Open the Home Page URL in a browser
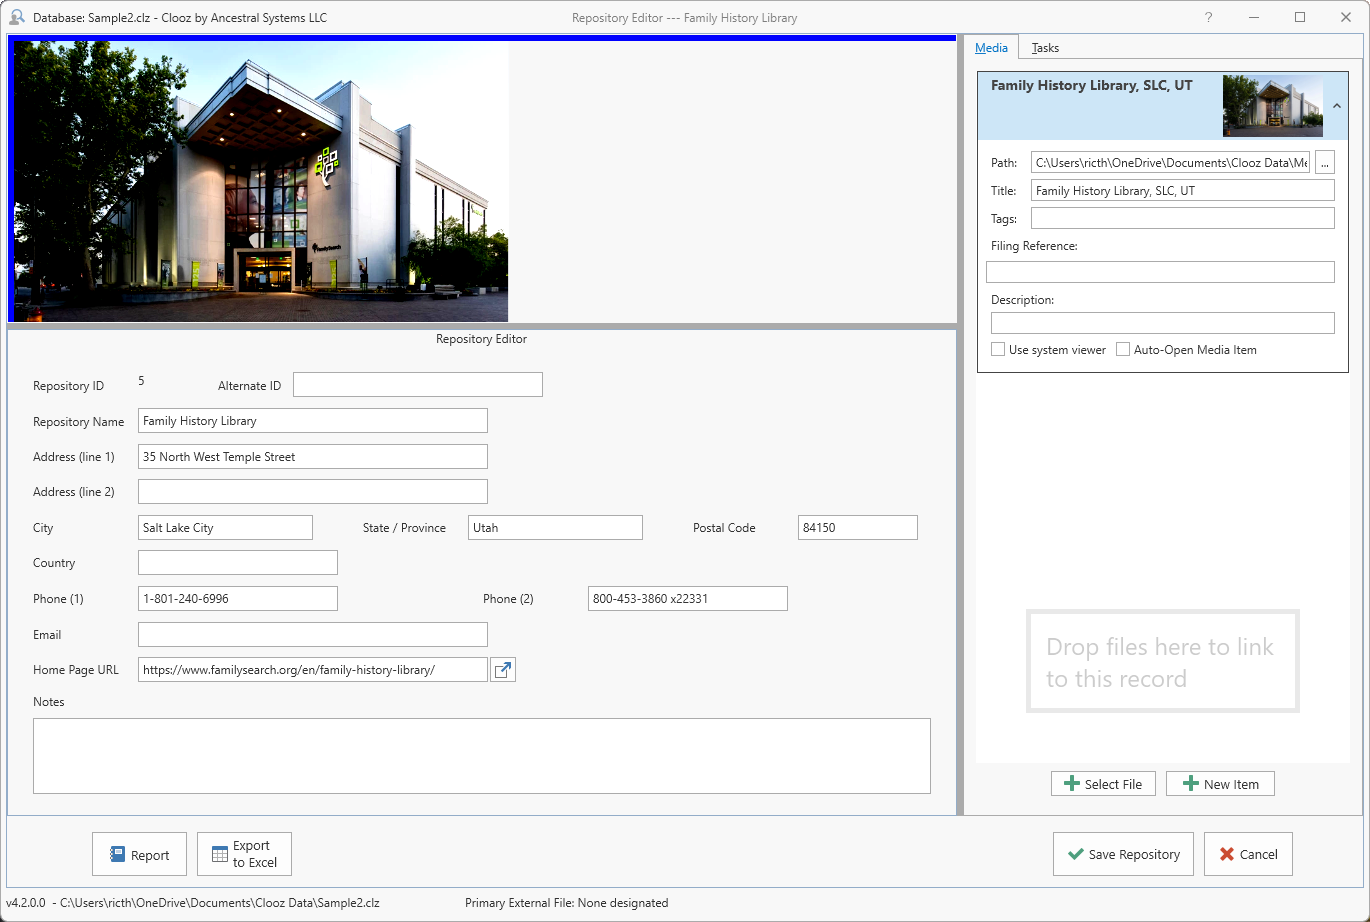 pyautogui.click(x=502, y=669)
